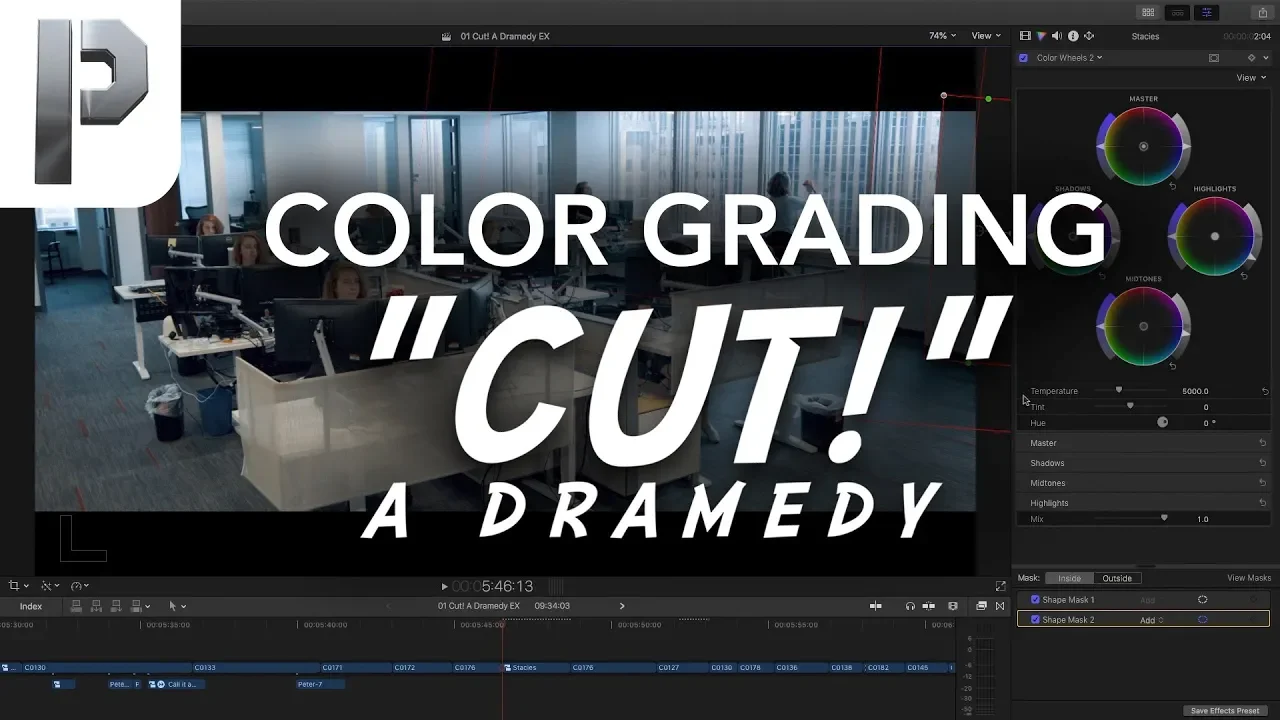Show or hide the timeline button

1178,12
